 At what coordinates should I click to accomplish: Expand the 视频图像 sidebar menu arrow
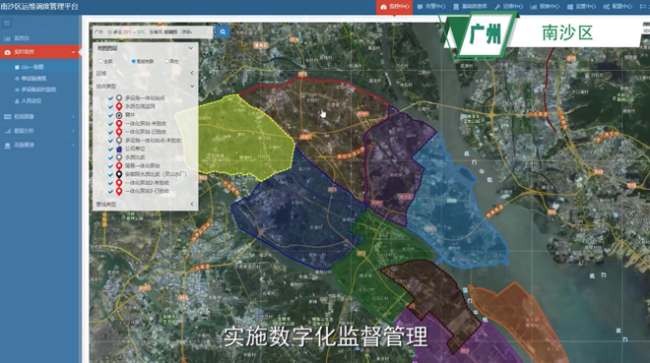[x=73, y=117]
